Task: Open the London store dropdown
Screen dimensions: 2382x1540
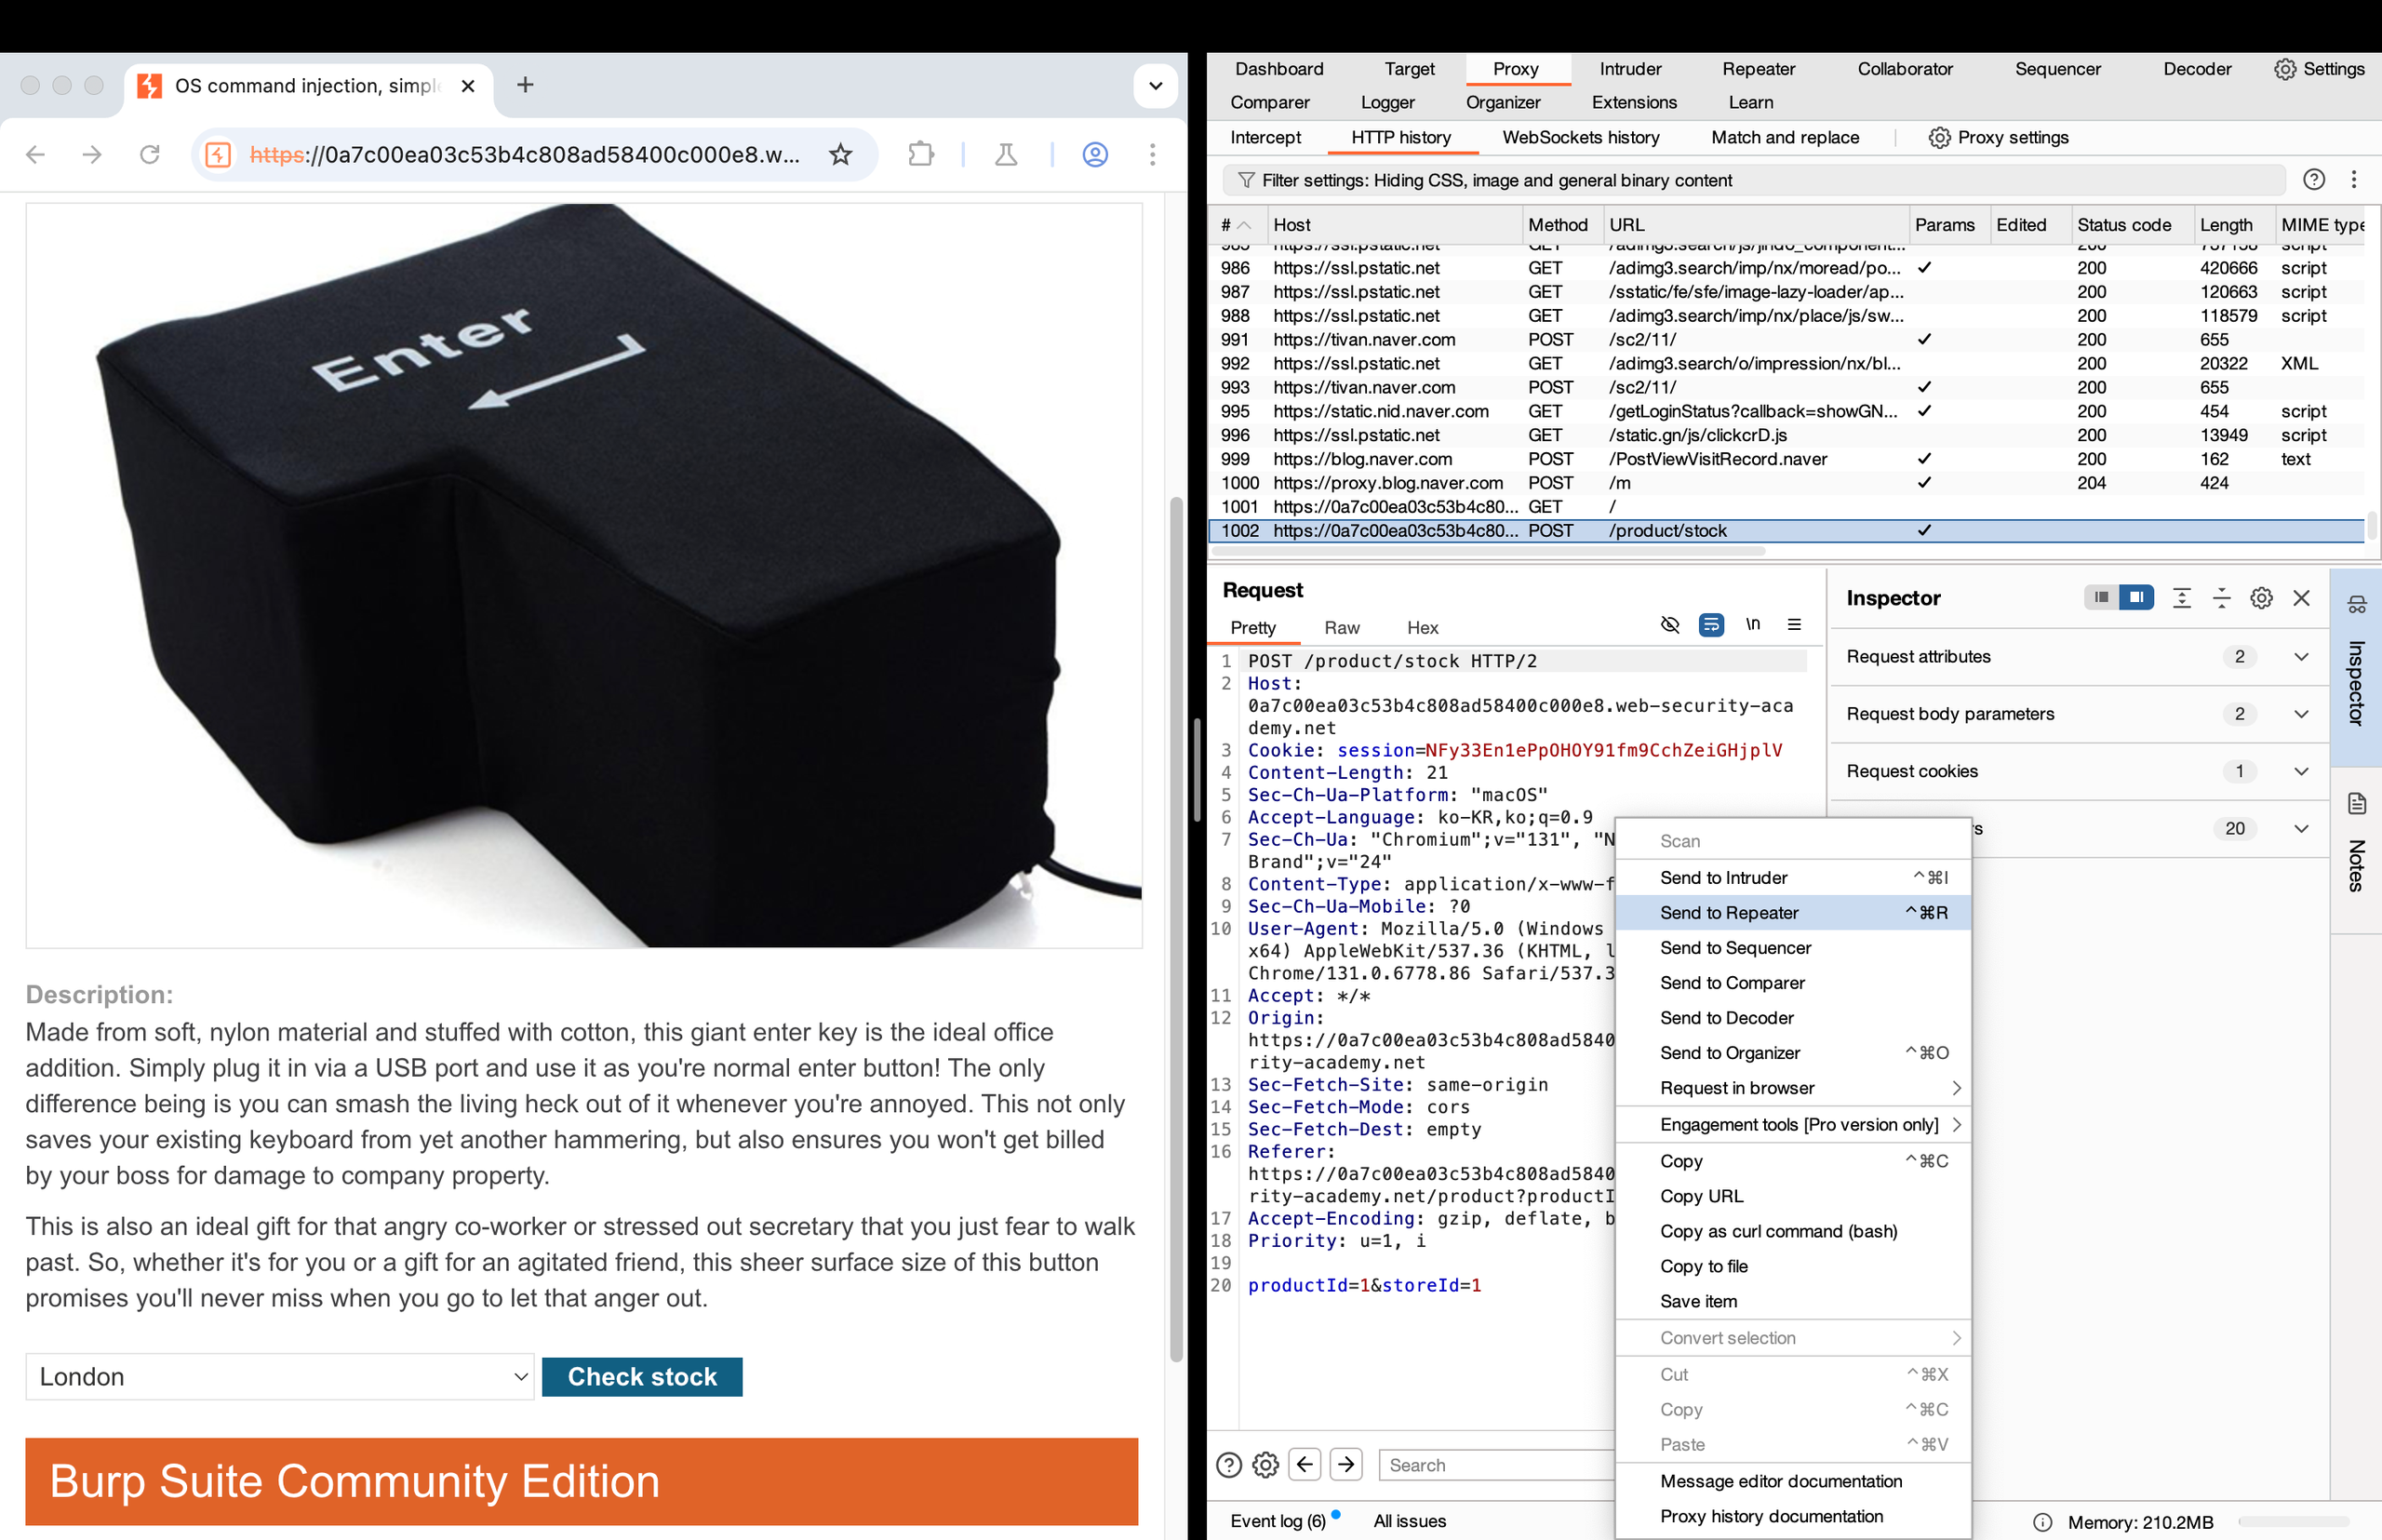Action: tap(280, 1376)
